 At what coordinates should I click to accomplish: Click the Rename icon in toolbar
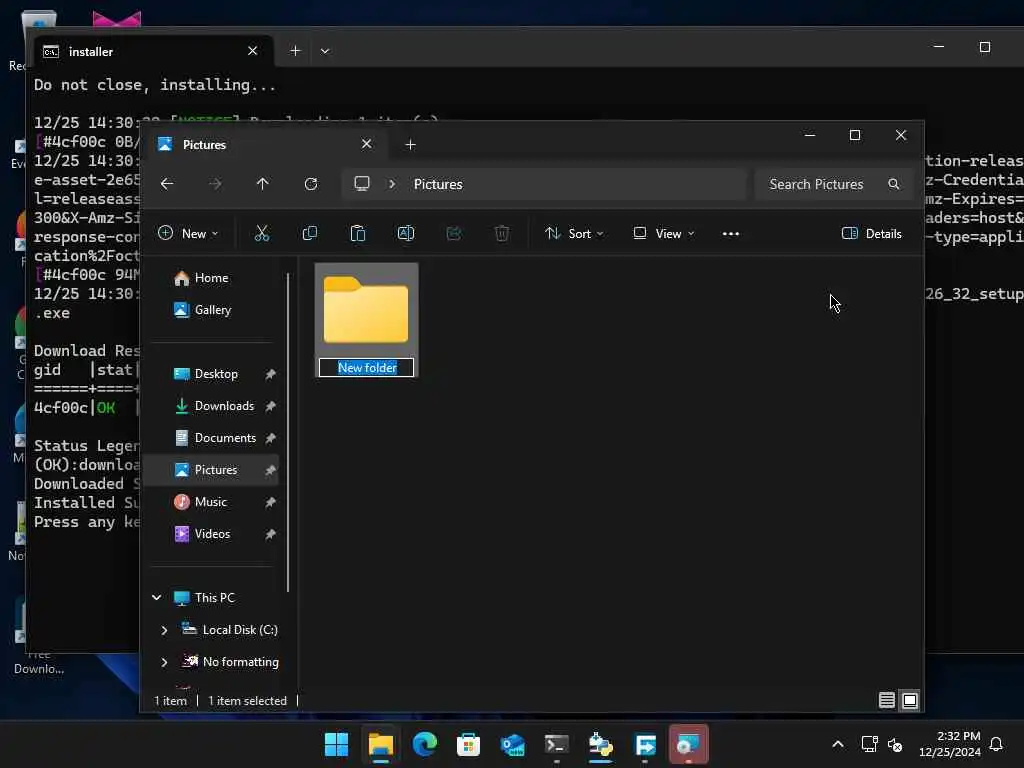coord(406,233)
